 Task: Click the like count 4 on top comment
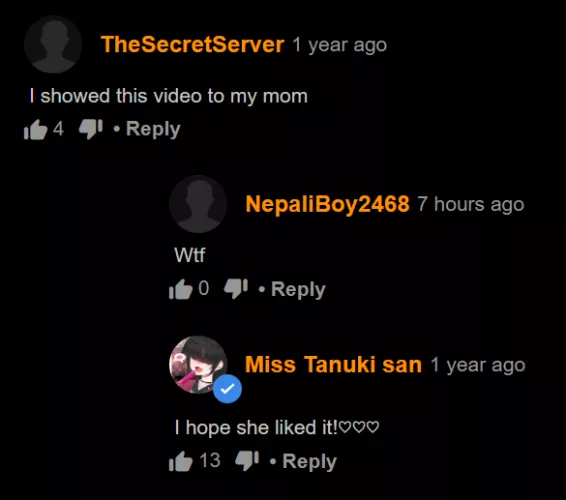tap(58, 129)
